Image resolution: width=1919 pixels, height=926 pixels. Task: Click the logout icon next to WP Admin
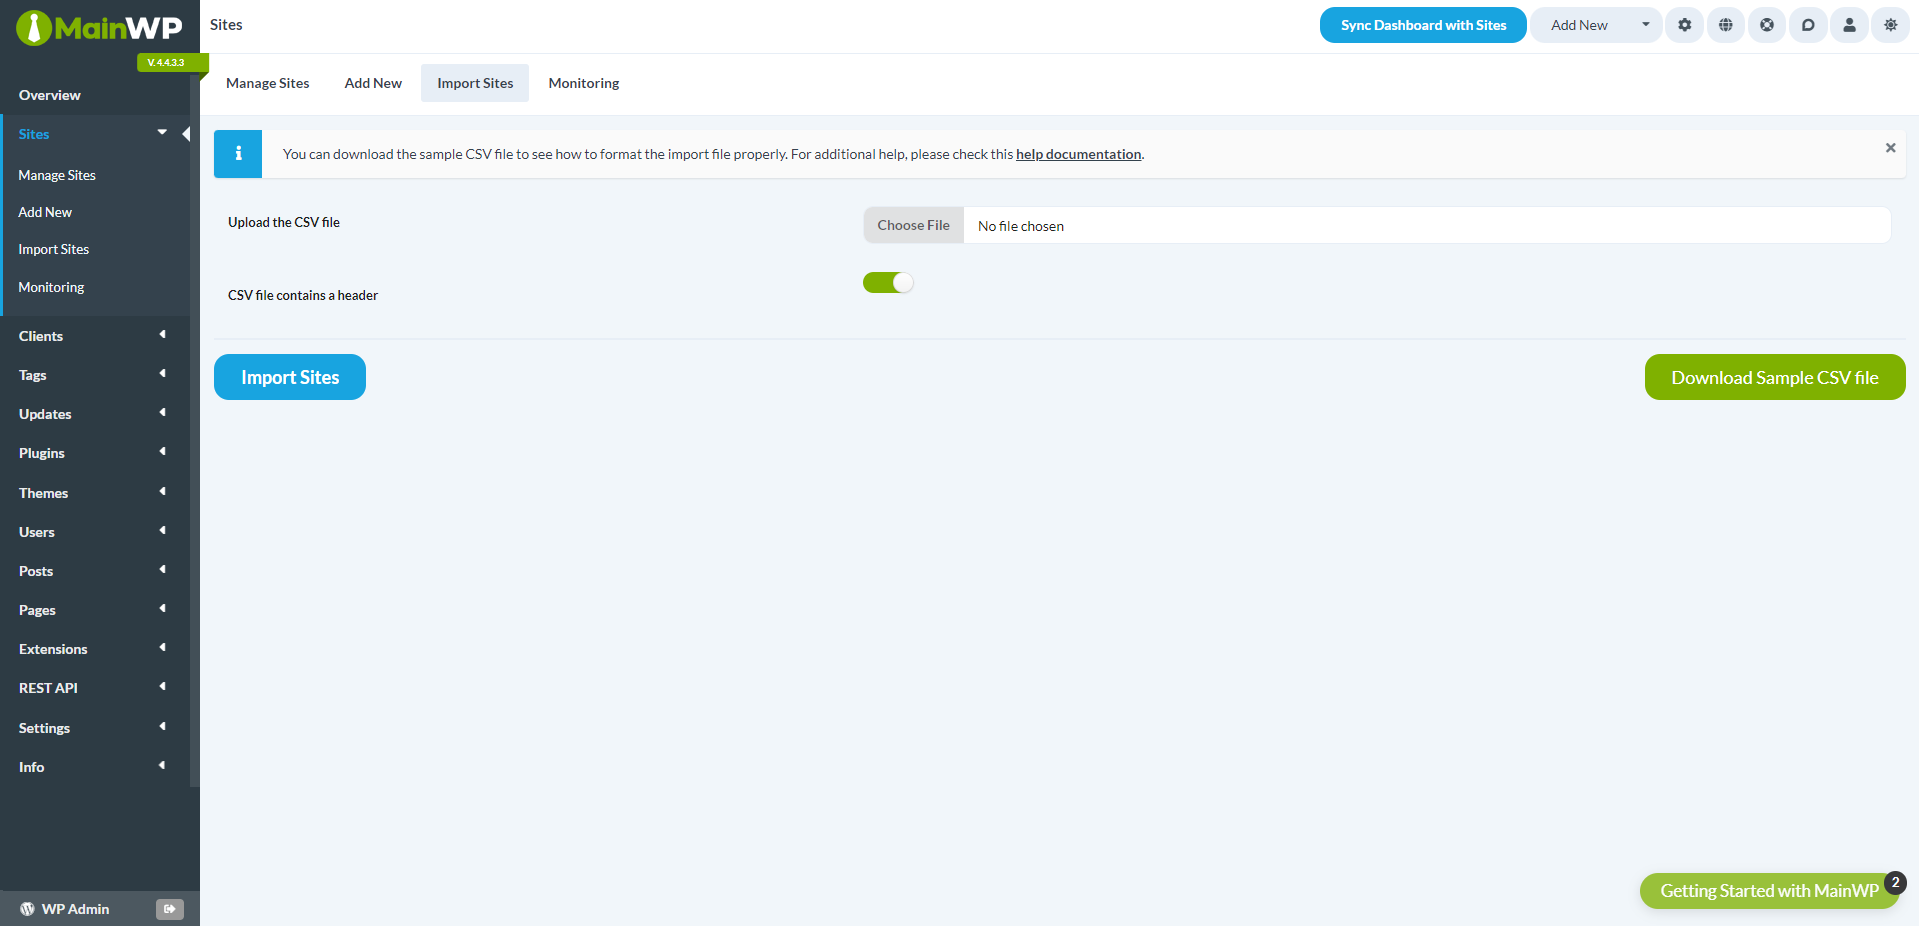pos(170,909)
